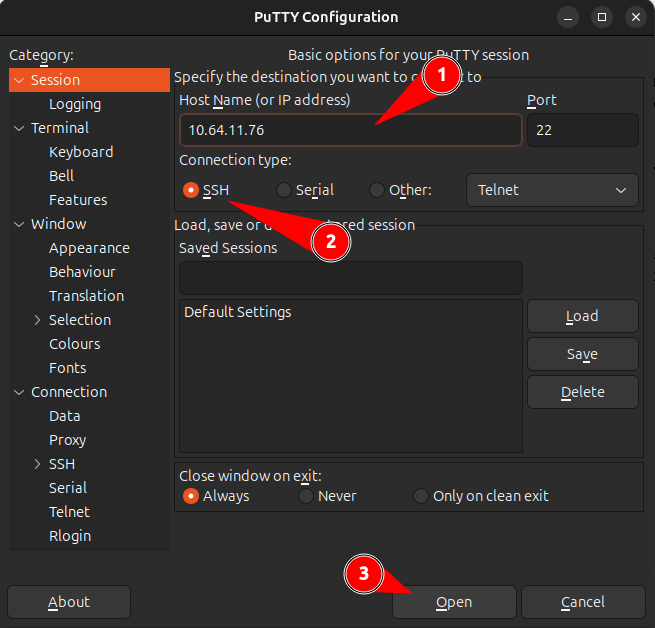The image size is (655, 628).
Task: Open the Data settings
Action: [65, 416]
